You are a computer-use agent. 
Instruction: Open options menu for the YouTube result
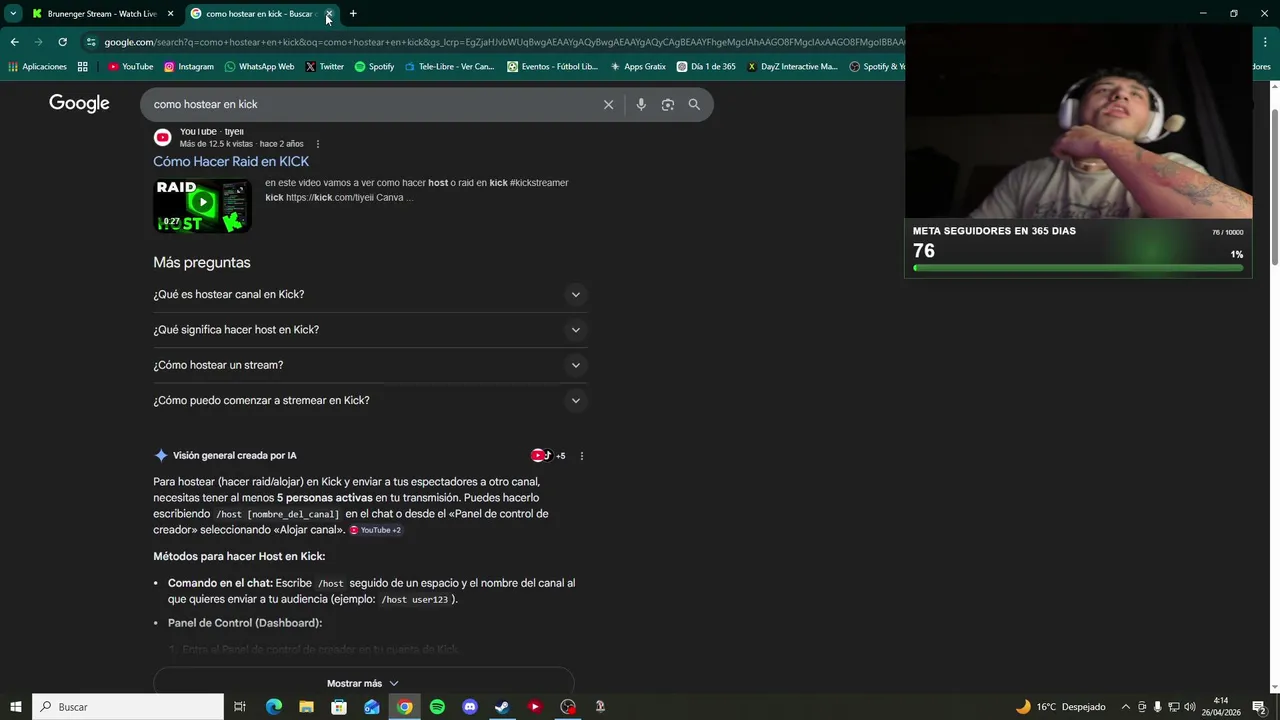click(x=318, y=144)
